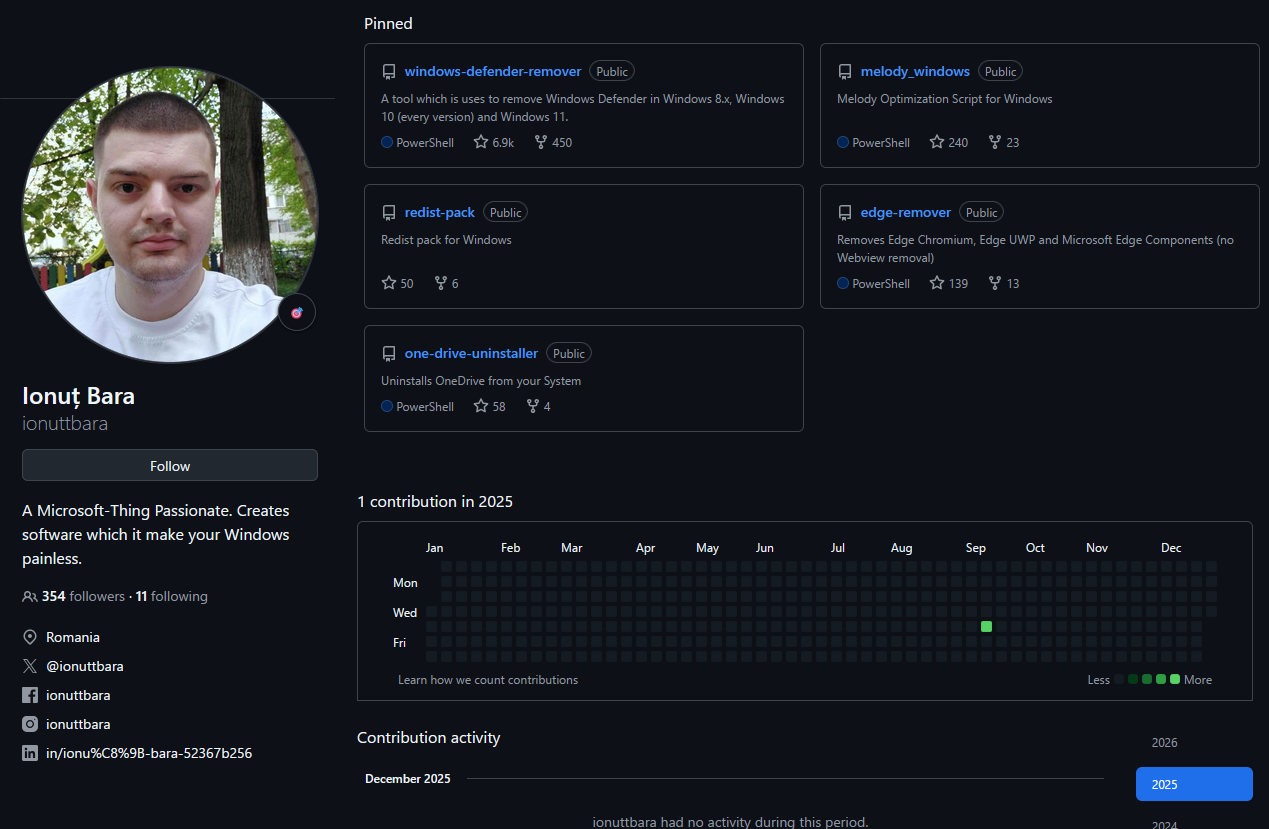Click the repo icon beside melody_windows
Viewport: 1269px width, 829px height.
[x=845, y=72]
